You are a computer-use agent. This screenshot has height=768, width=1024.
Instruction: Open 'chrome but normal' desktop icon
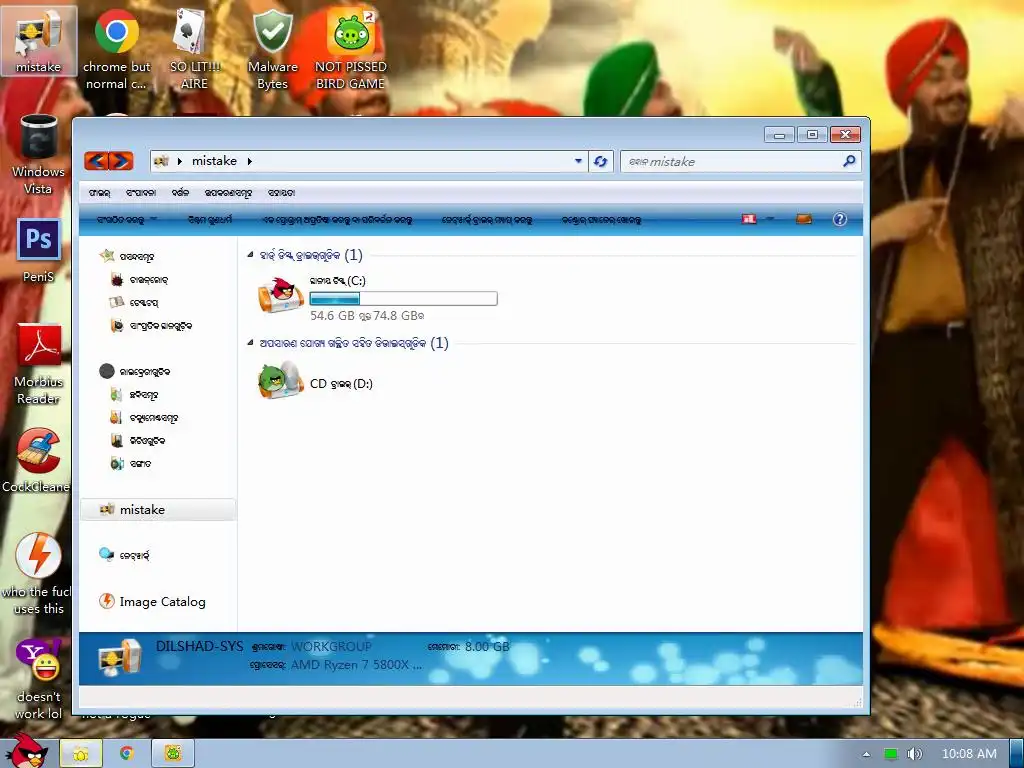coord(116,49)
